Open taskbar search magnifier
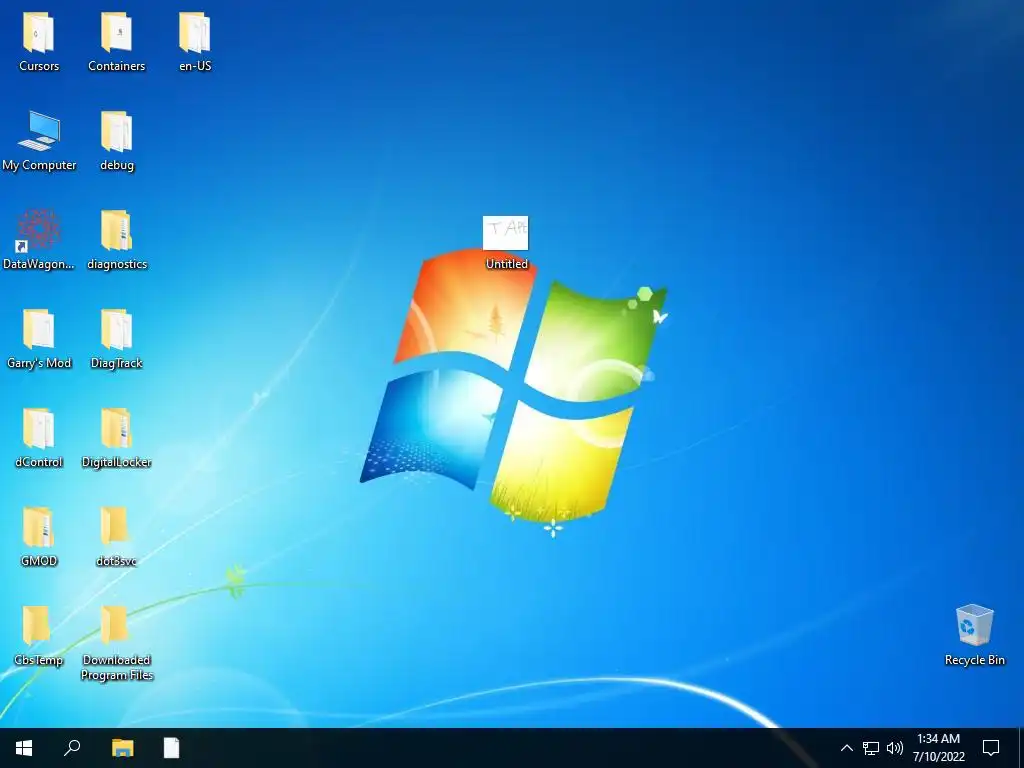This screenshot has width=1024, height=768. pos(72,748)
